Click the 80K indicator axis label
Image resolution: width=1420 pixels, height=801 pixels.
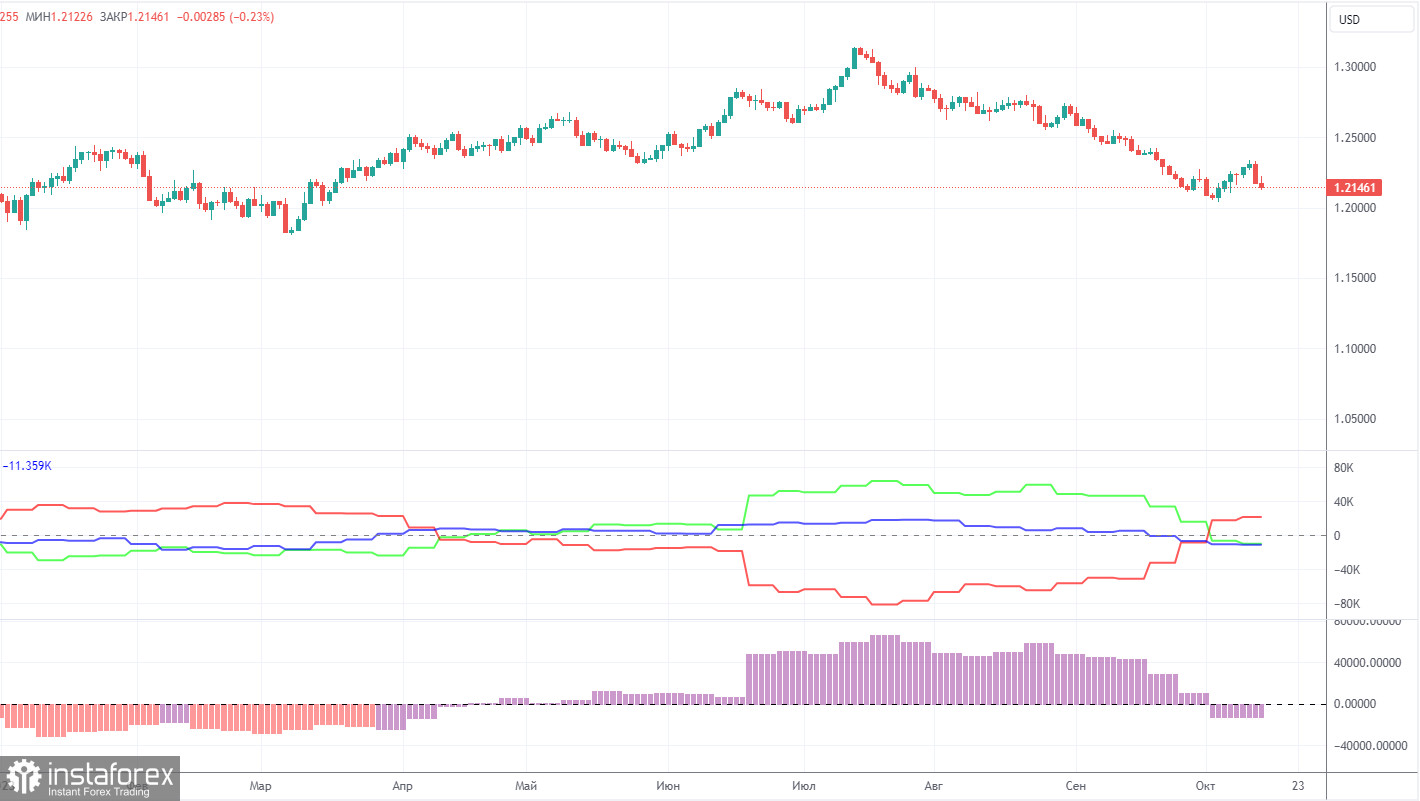(x=1343, y=468)
